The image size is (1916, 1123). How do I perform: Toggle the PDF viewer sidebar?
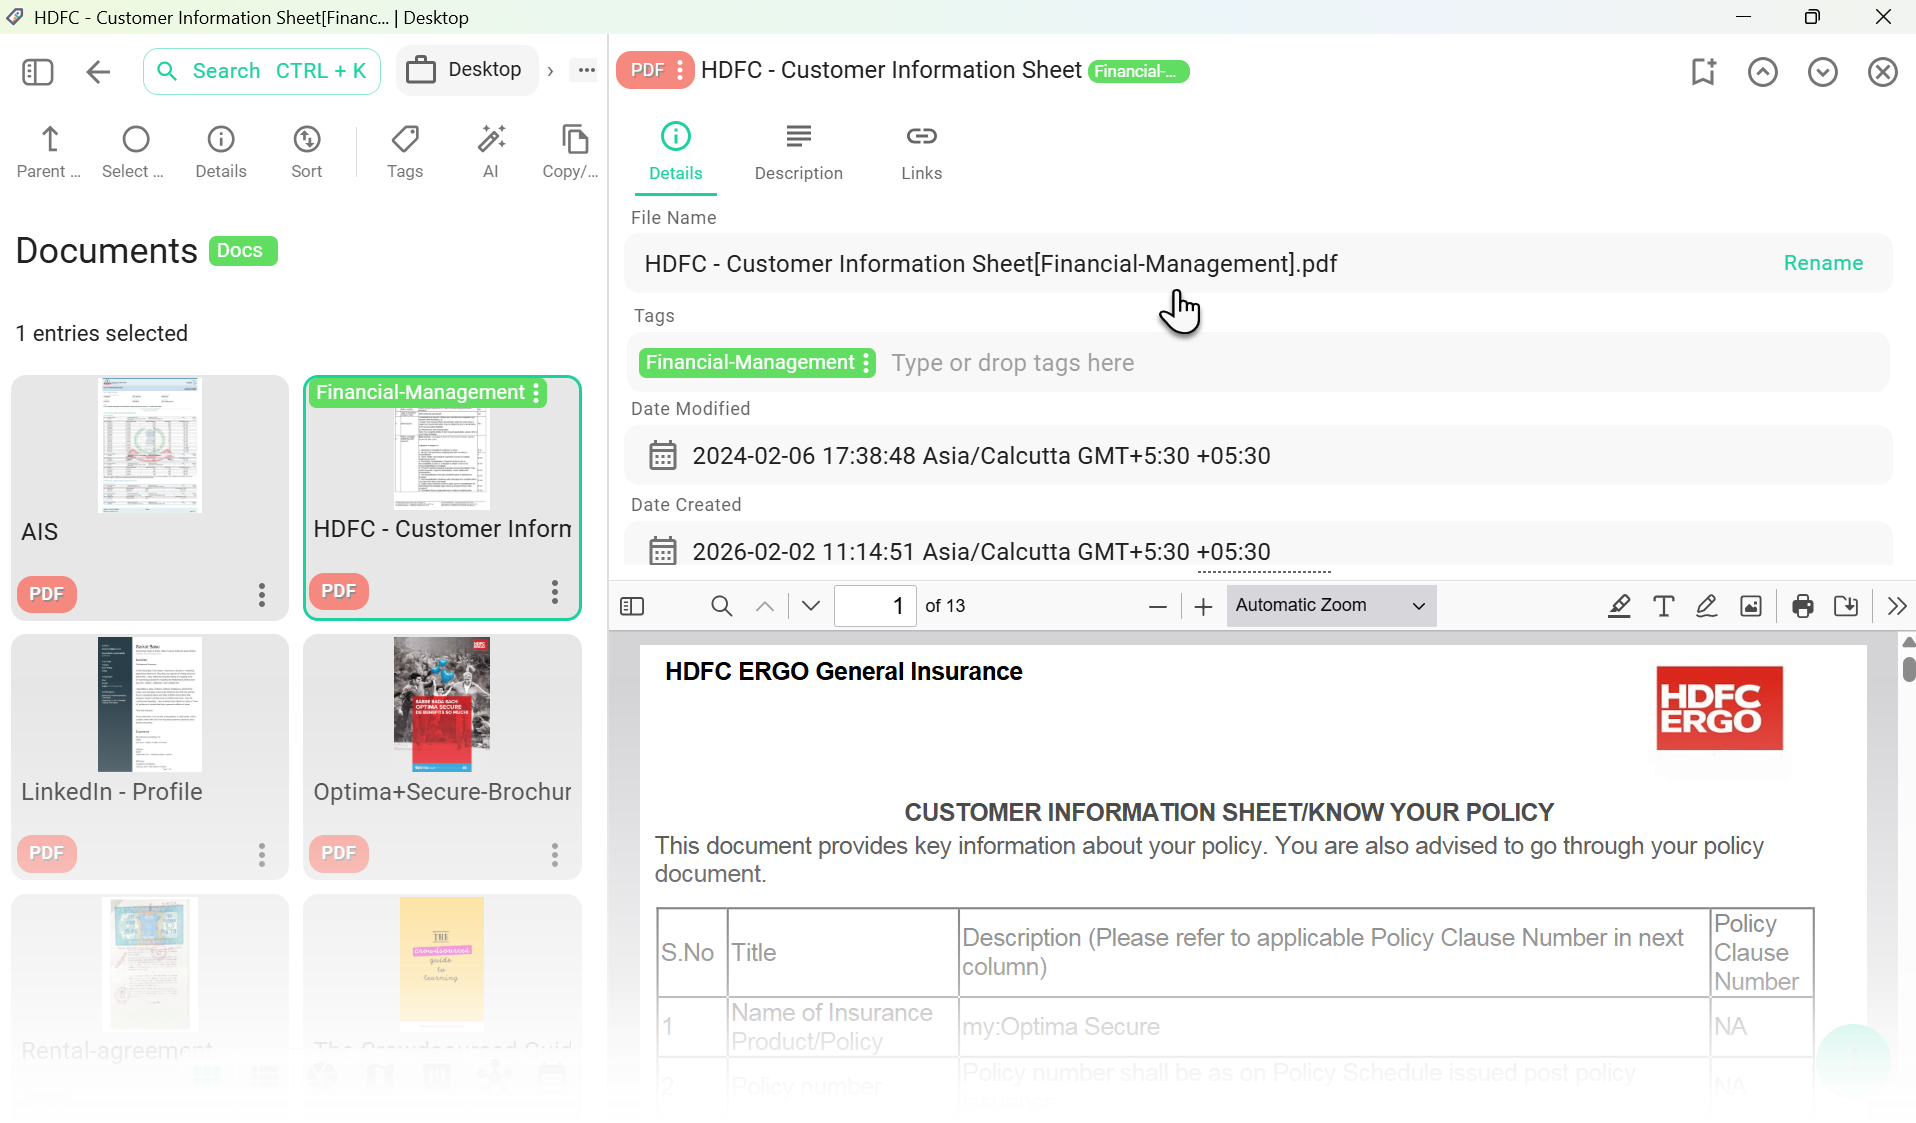tap(632, 606)
